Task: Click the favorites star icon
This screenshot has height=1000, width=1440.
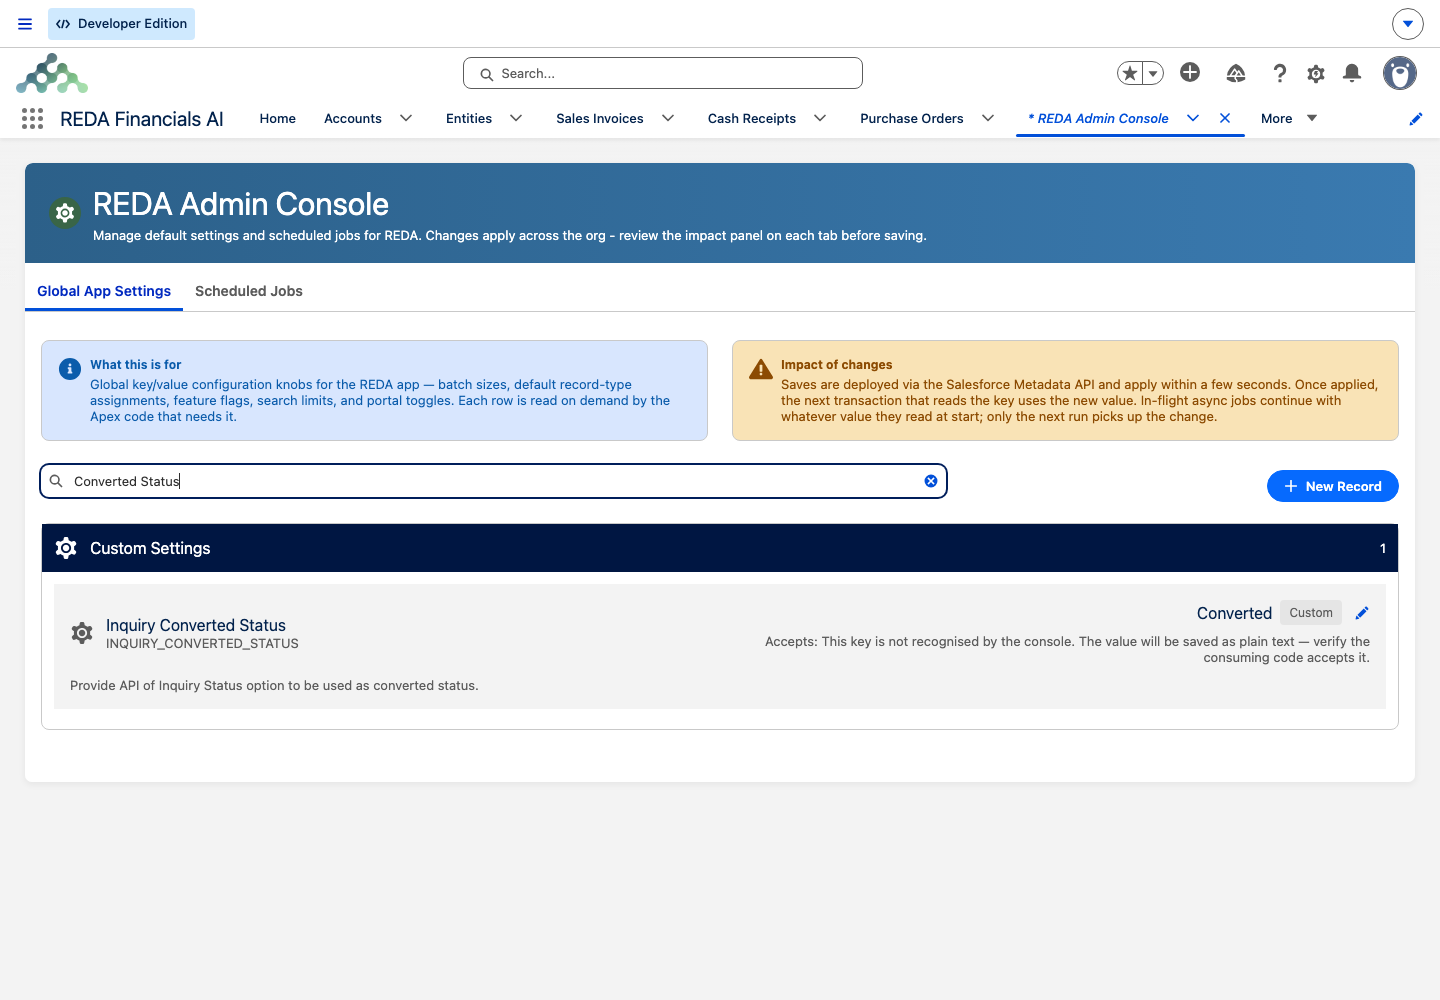Action: (x=1130, y=73)
